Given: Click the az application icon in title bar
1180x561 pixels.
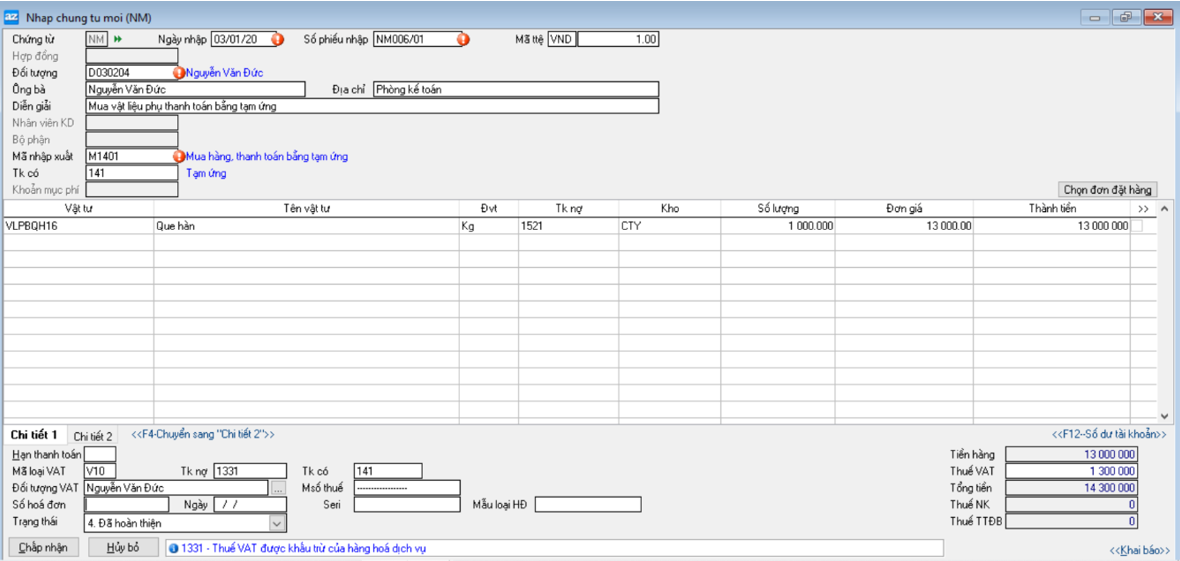Looking at the screenshot, I should tap(12, 17).
